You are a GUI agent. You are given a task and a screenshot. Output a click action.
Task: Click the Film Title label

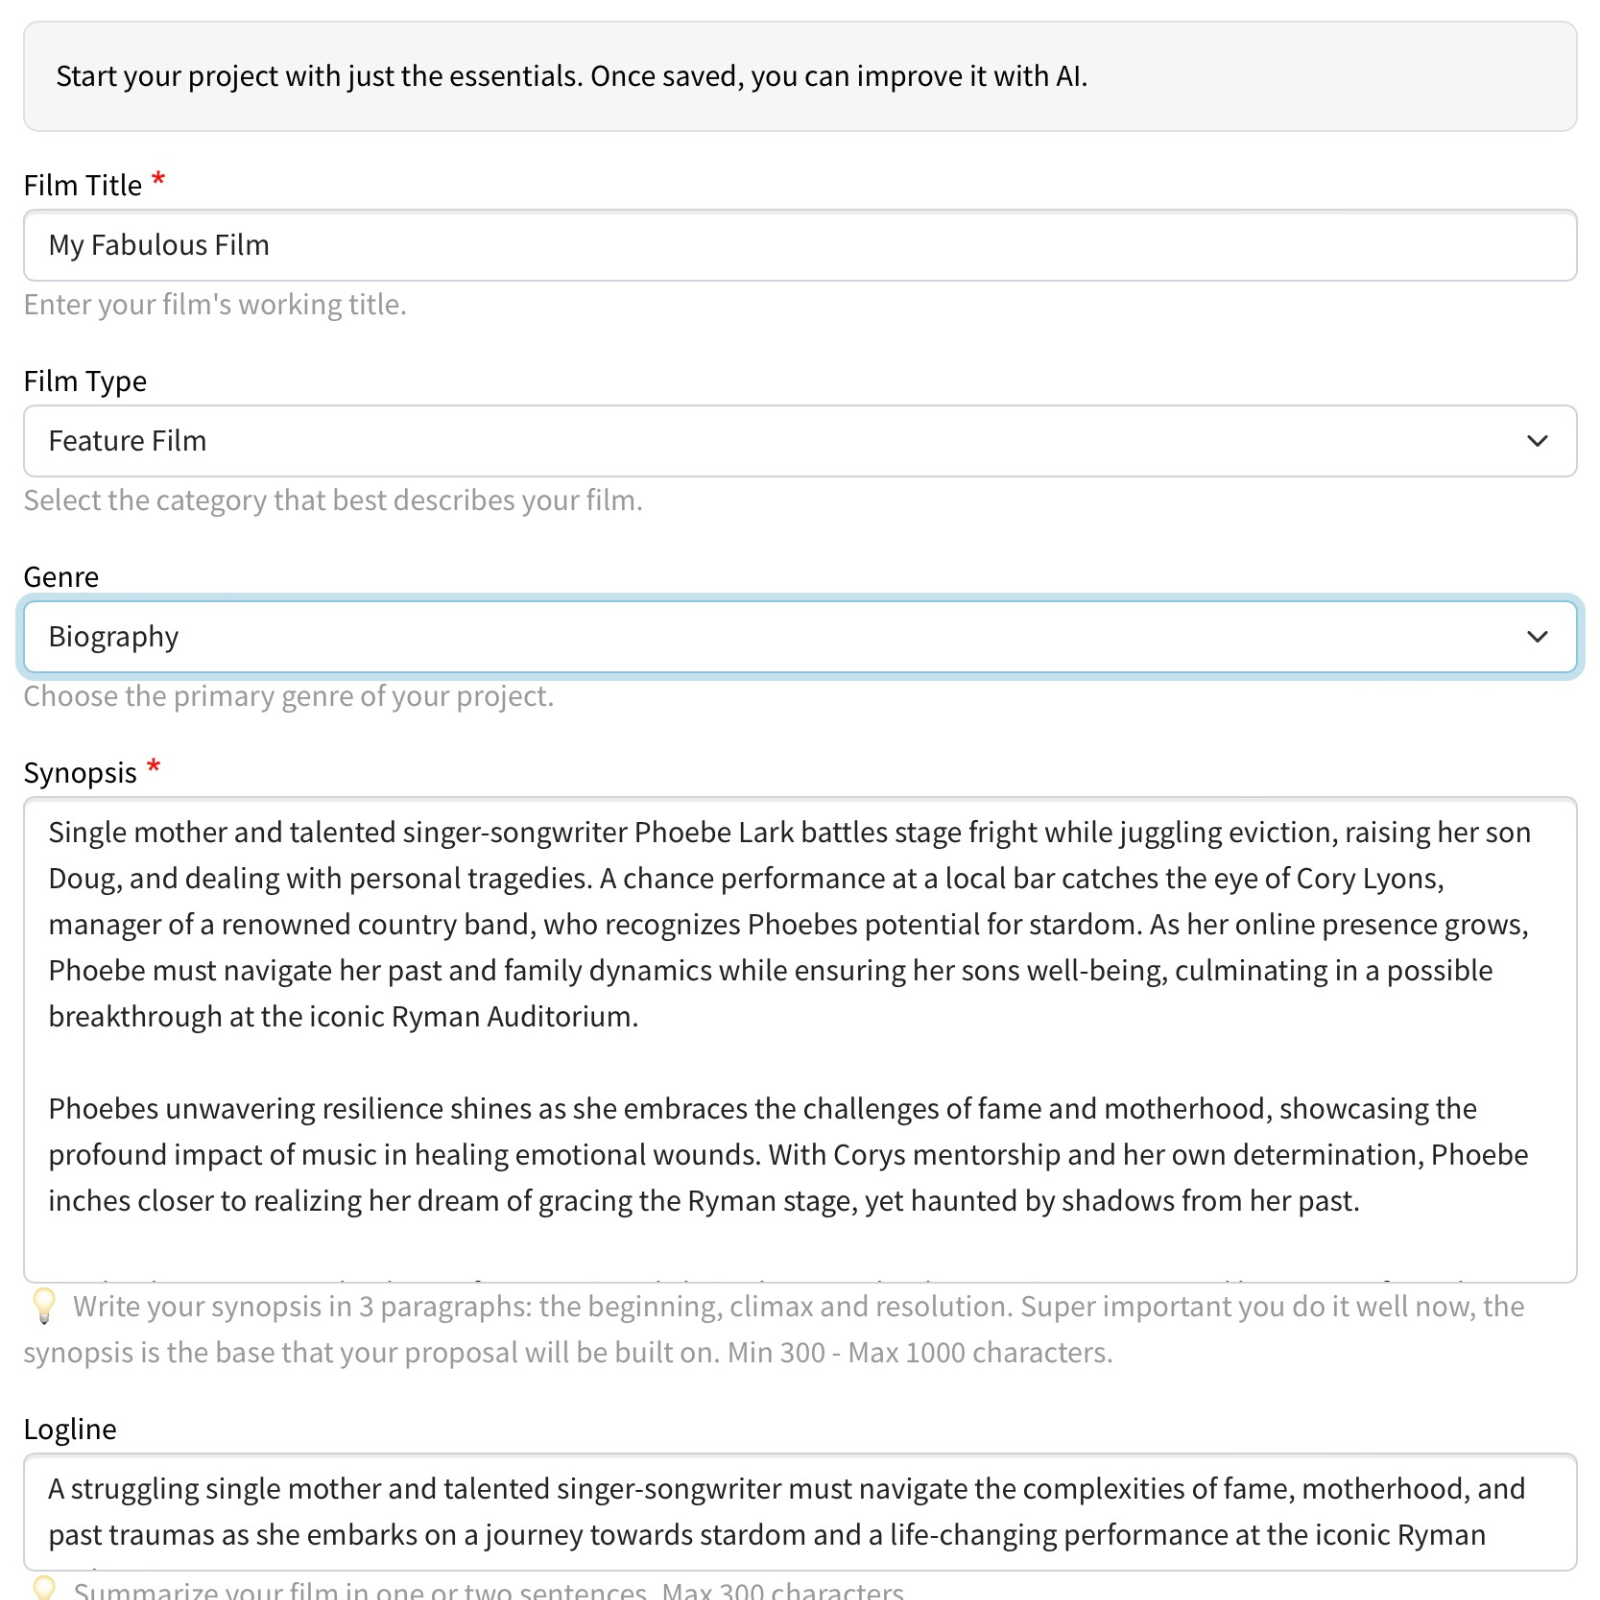(83, 186)
